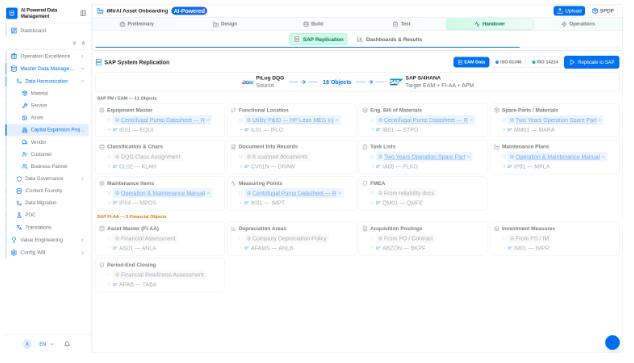Click the From PO / Contract chip
The height and width of the screenshot is (363, 634).
406,238
